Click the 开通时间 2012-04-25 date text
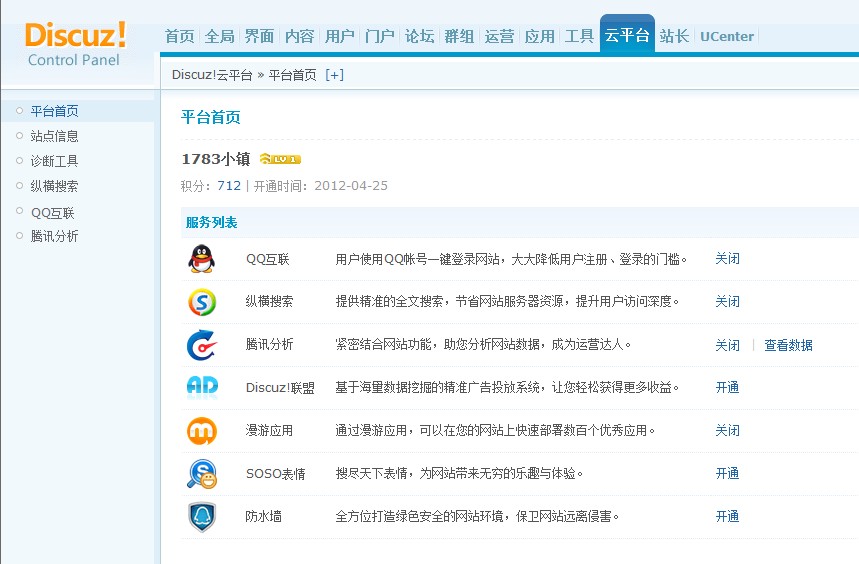859x564 pixels. pos(320,186)
